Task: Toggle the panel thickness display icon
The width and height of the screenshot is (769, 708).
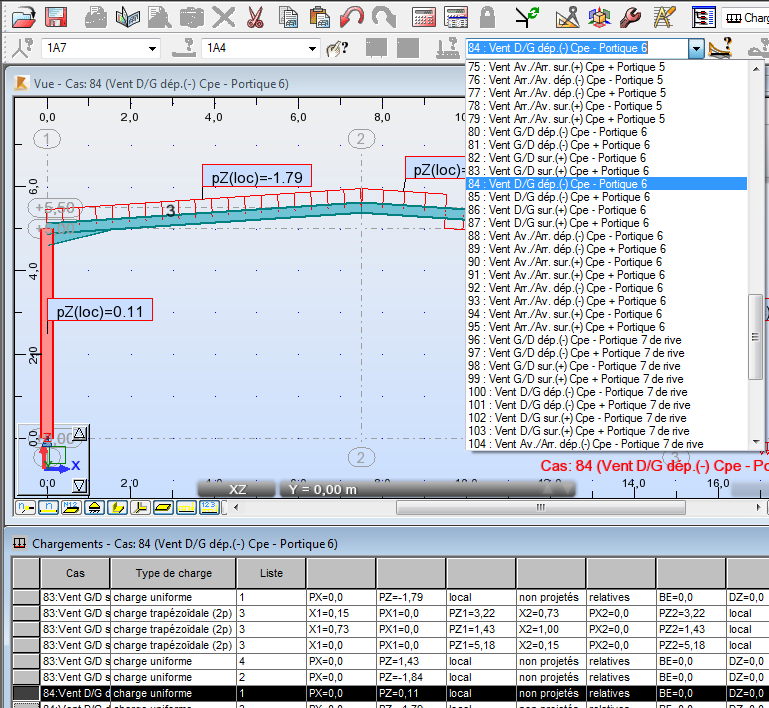Action: tap(163, 507)
